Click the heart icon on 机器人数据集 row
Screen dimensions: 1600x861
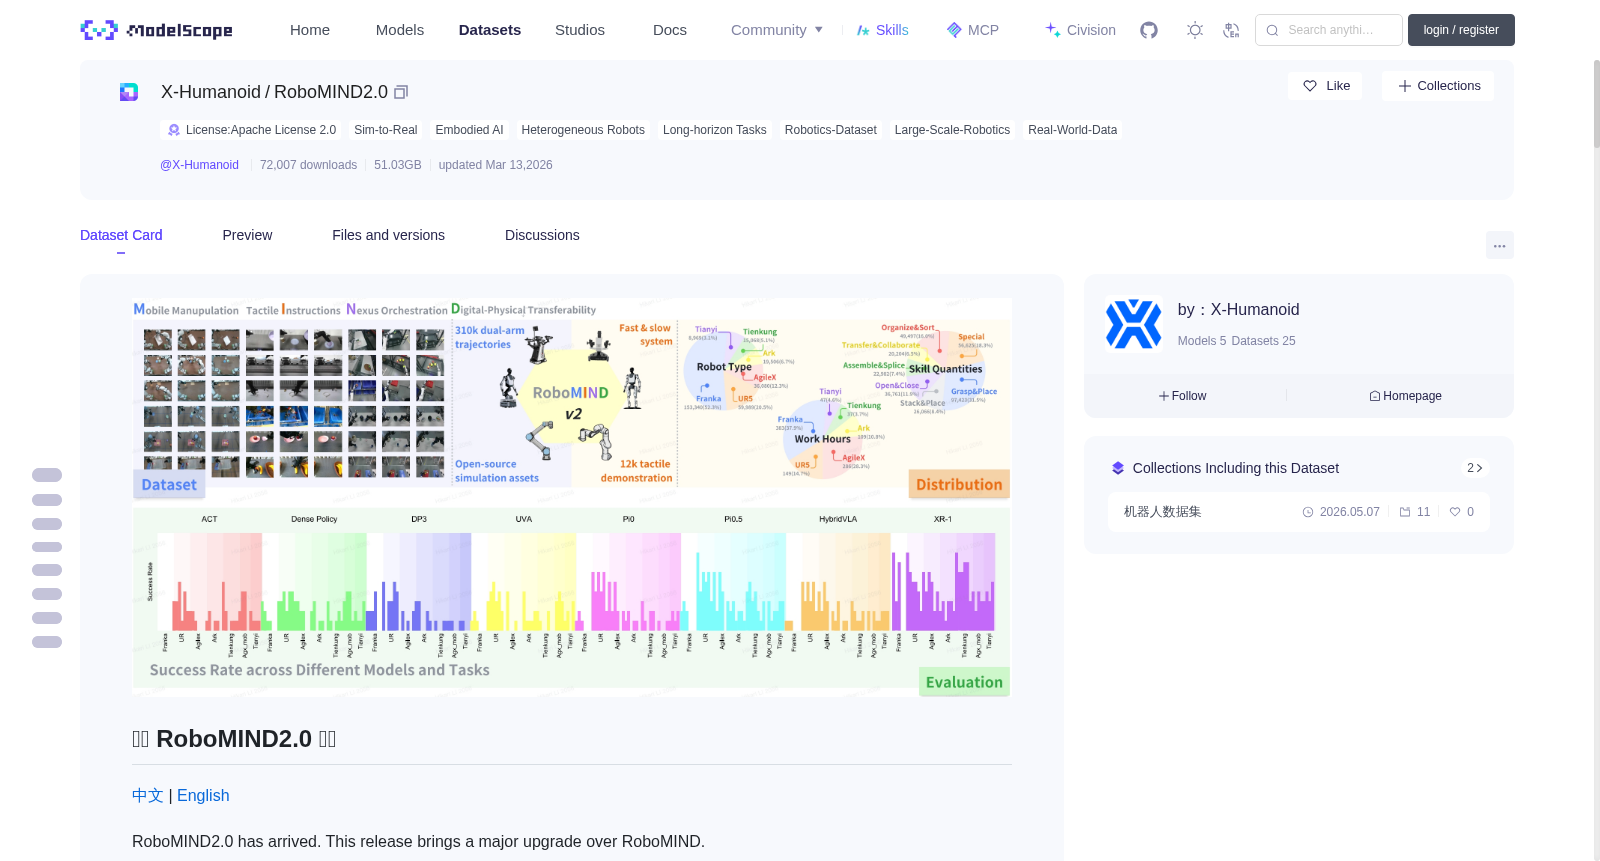coord(1455,512)
